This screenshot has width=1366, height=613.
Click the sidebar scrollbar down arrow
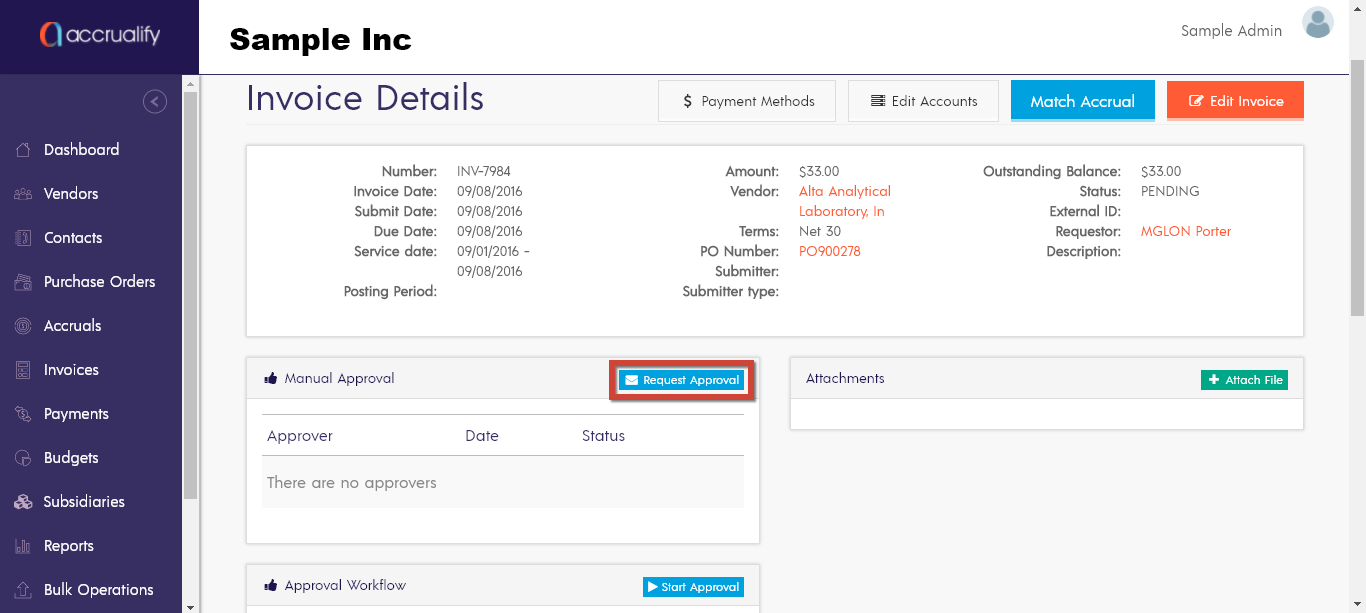191,605
